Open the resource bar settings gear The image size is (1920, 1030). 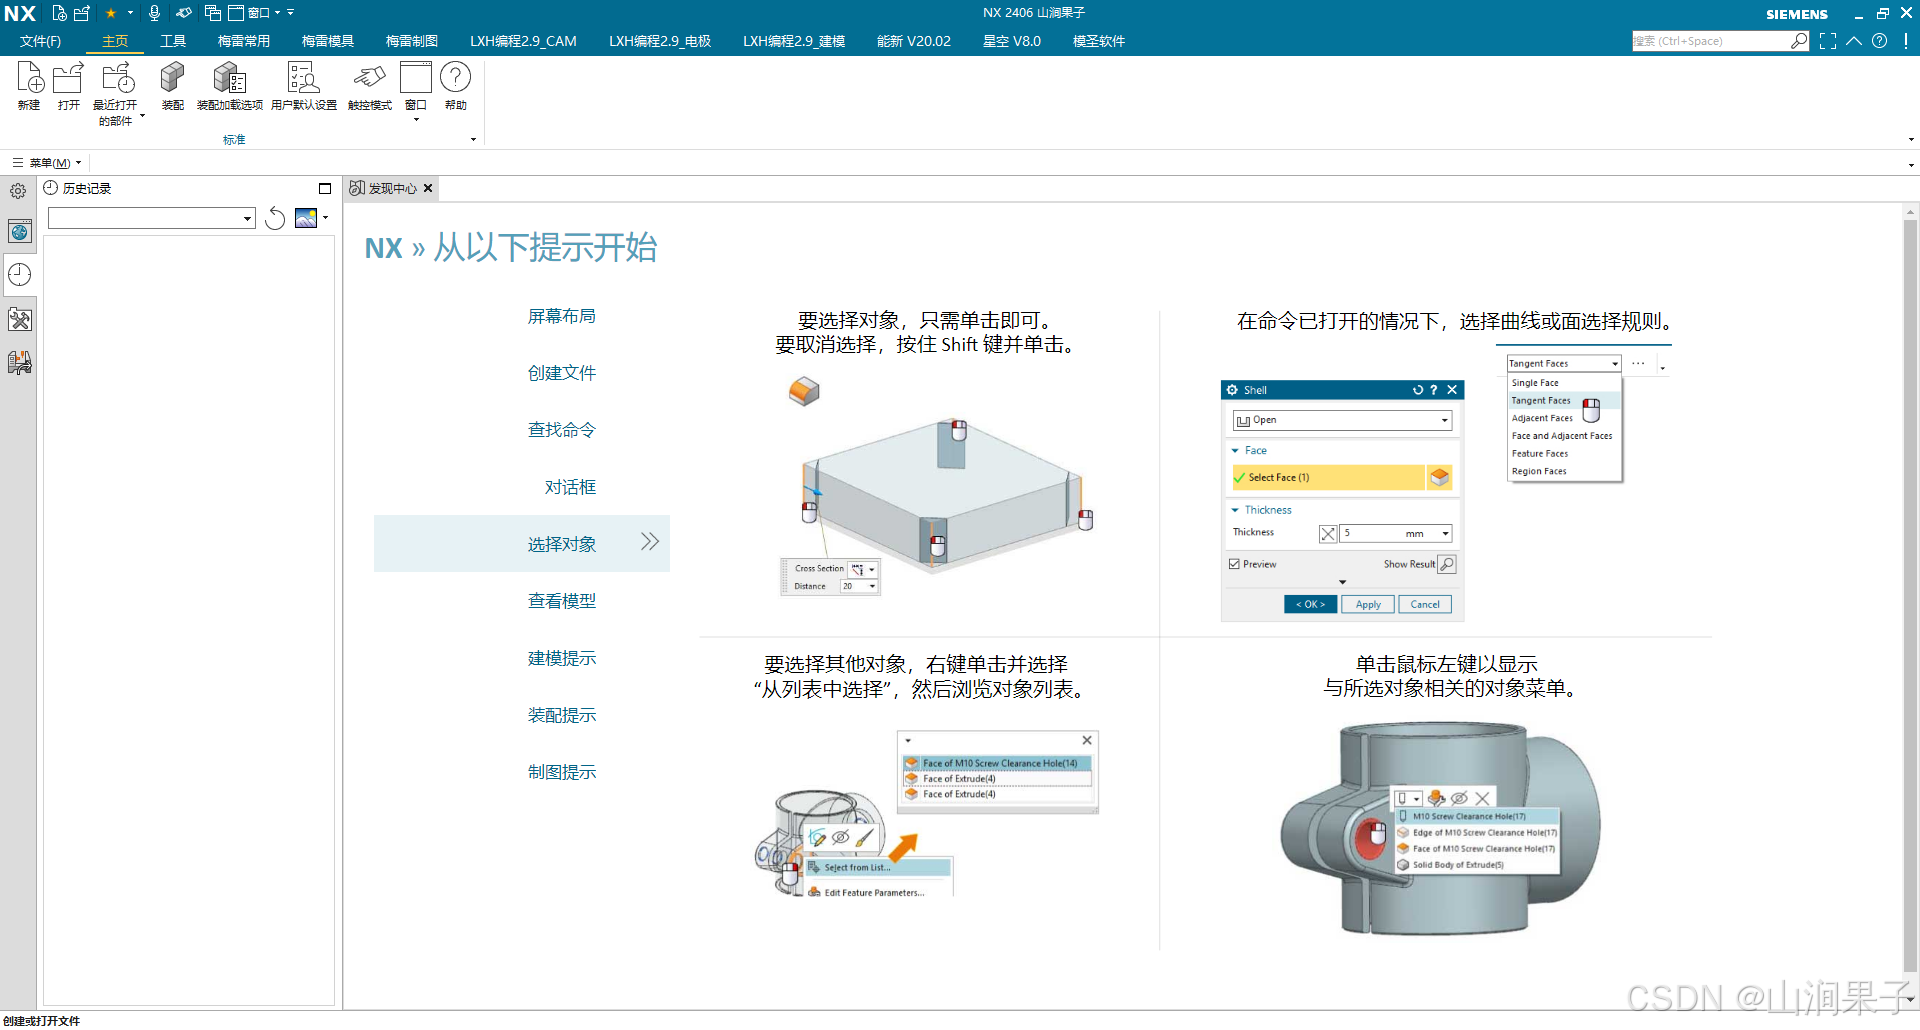[x=18, y=190]
